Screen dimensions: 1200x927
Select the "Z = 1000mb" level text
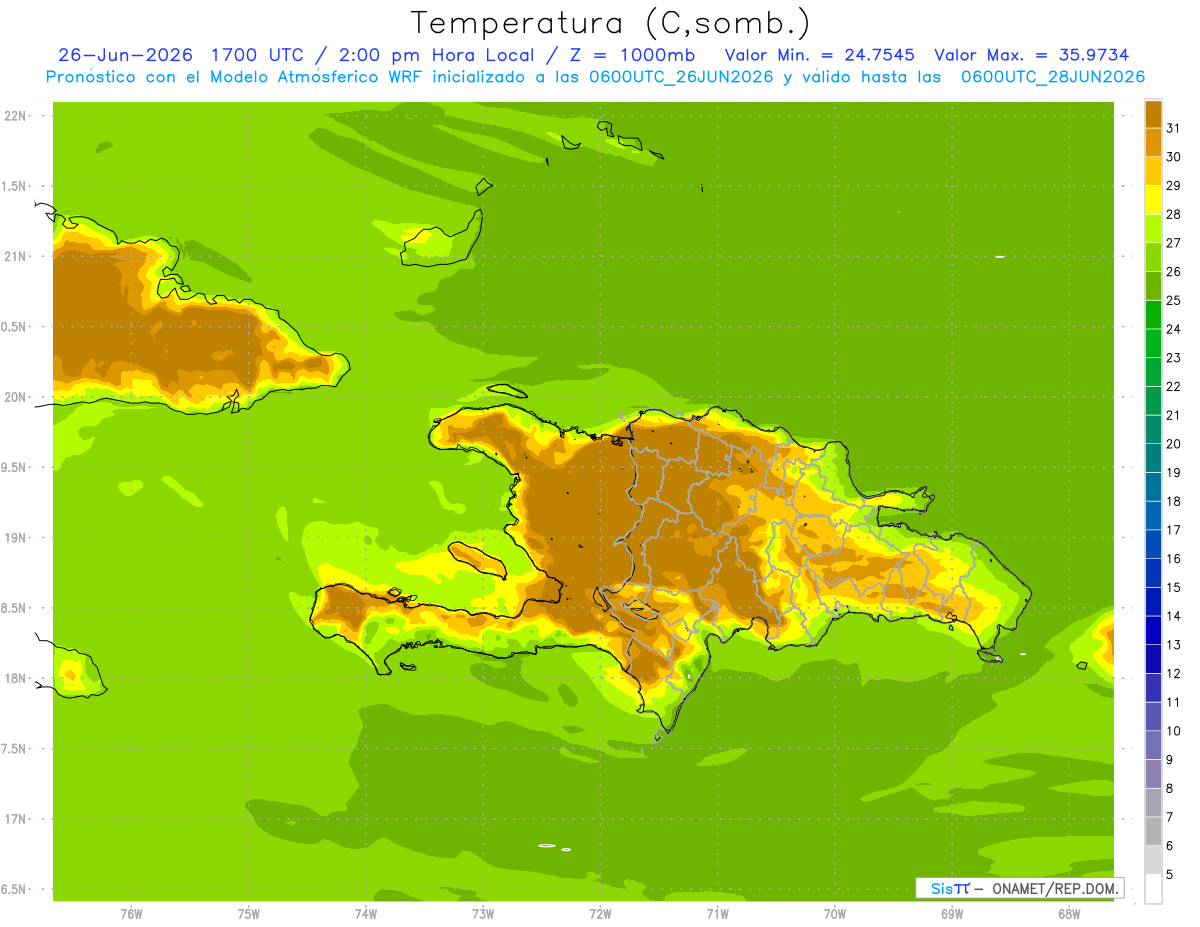[634, 55]
